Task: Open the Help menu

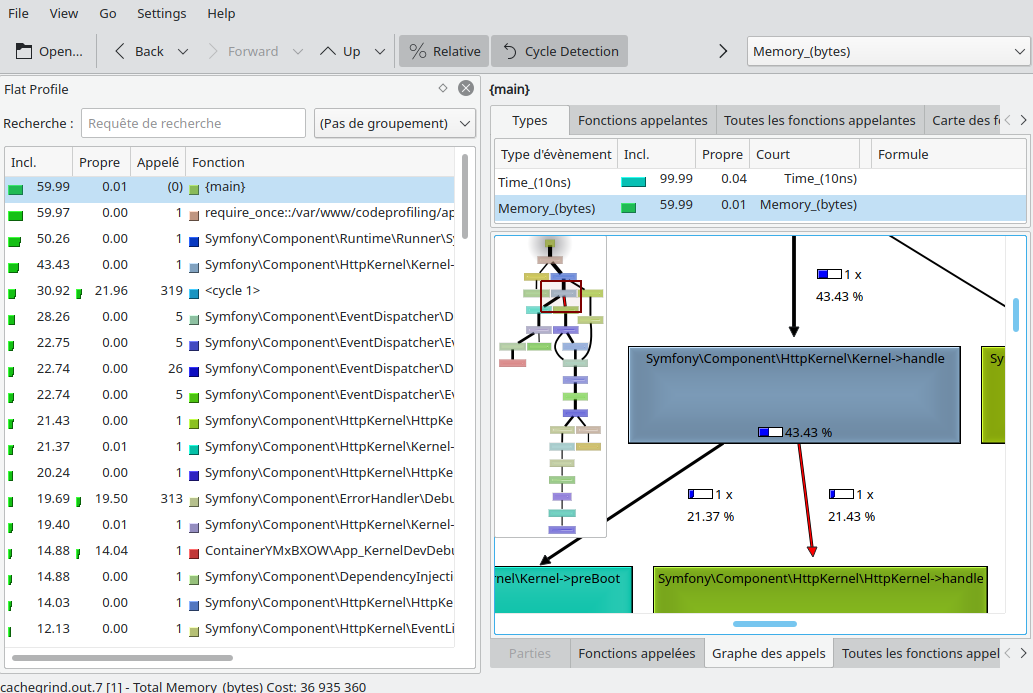Action: coord(221,13)
